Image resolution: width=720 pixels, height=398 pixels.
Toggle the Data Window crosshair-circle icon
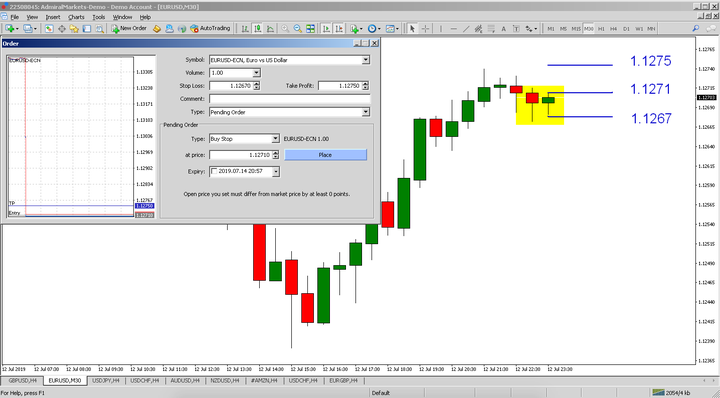pyautogui.click(x=62, y=28)
